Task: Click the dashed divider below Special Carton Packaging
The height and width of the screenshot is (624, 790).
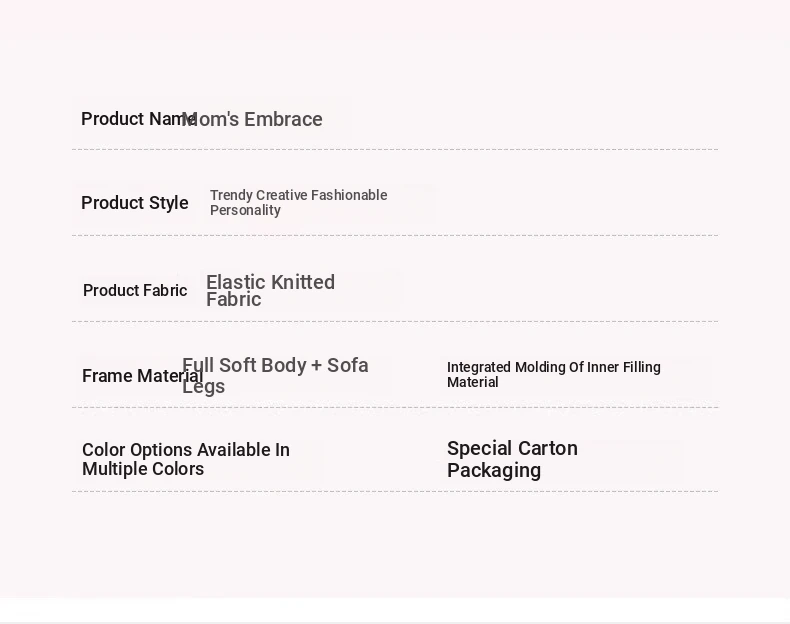Action: tap(580, 492)
